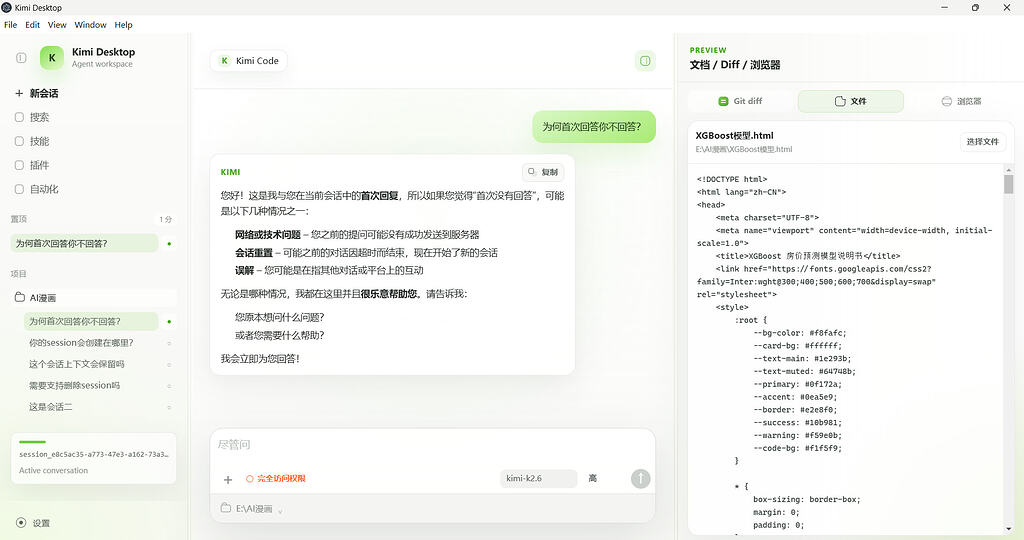Image resolution: width=1024 pixels, height=540 pixels.
Task: Click the --primary: #0f172a code line
Action: [797, 384]
